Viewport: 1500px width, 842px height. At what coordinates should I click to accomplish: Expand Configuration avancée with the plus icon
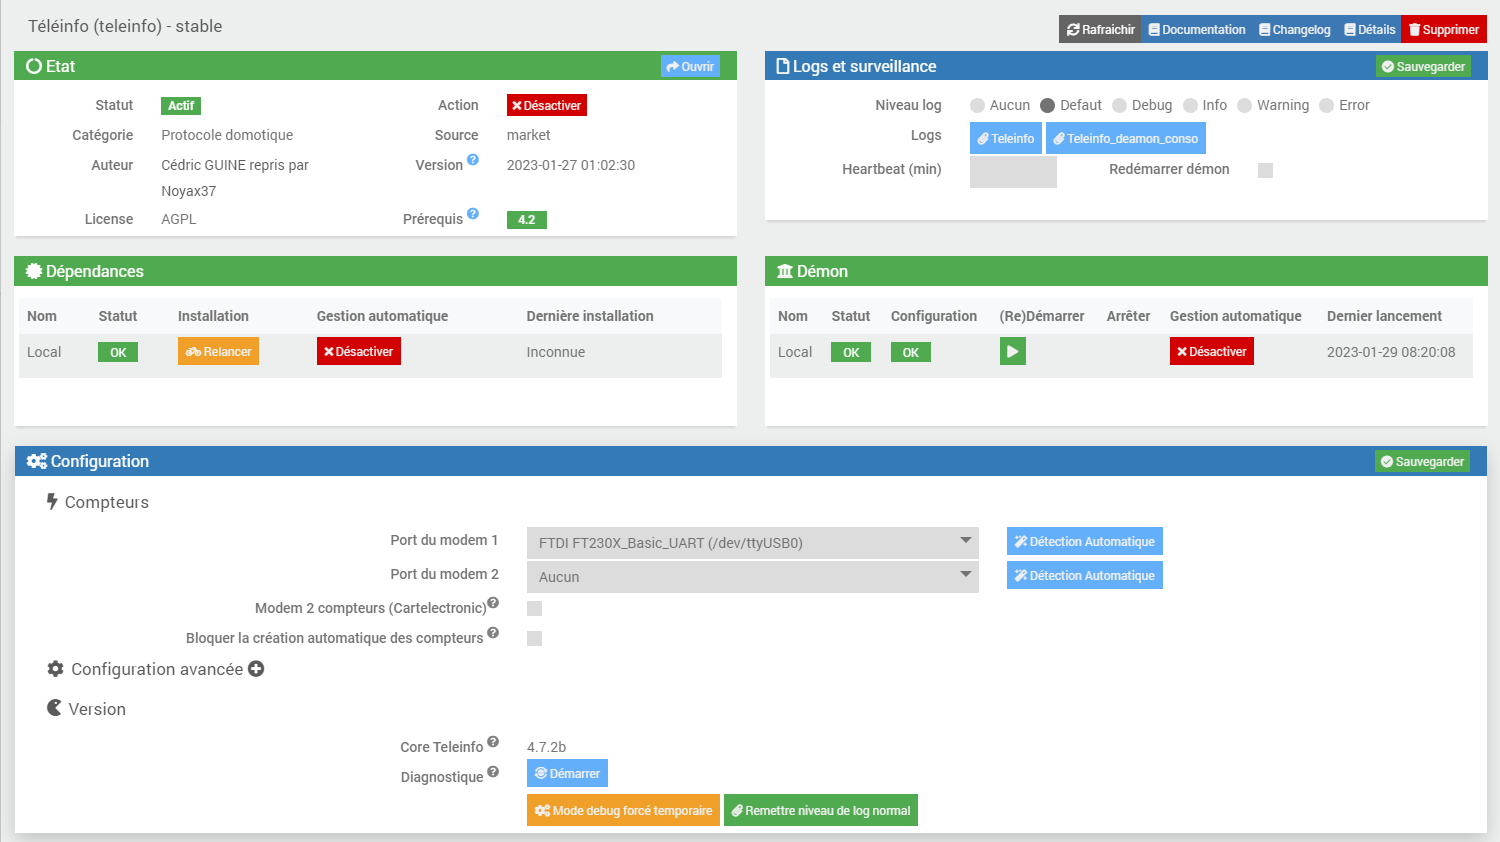(256, 669)
